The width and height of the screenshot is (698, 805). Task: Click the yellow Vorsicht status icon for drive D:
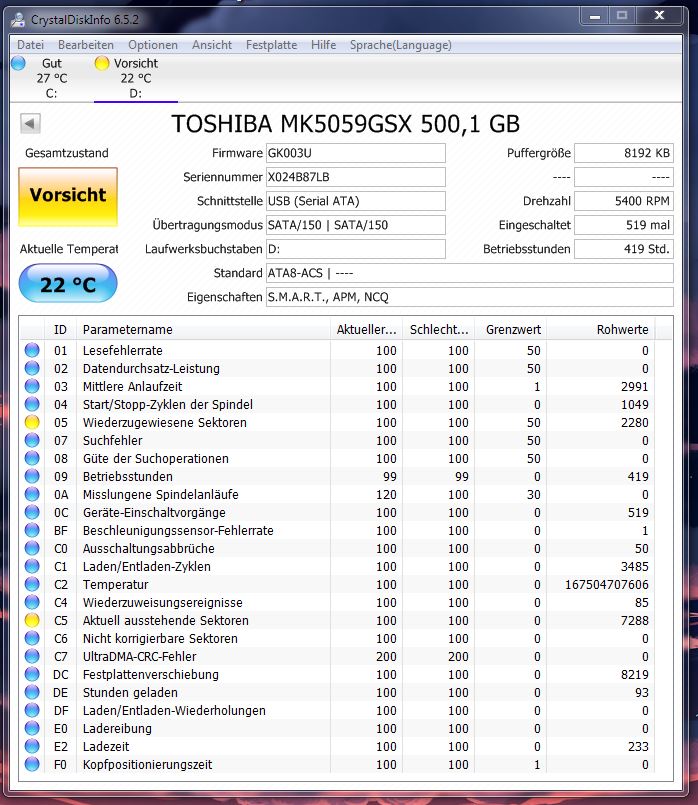click(102, 63)
